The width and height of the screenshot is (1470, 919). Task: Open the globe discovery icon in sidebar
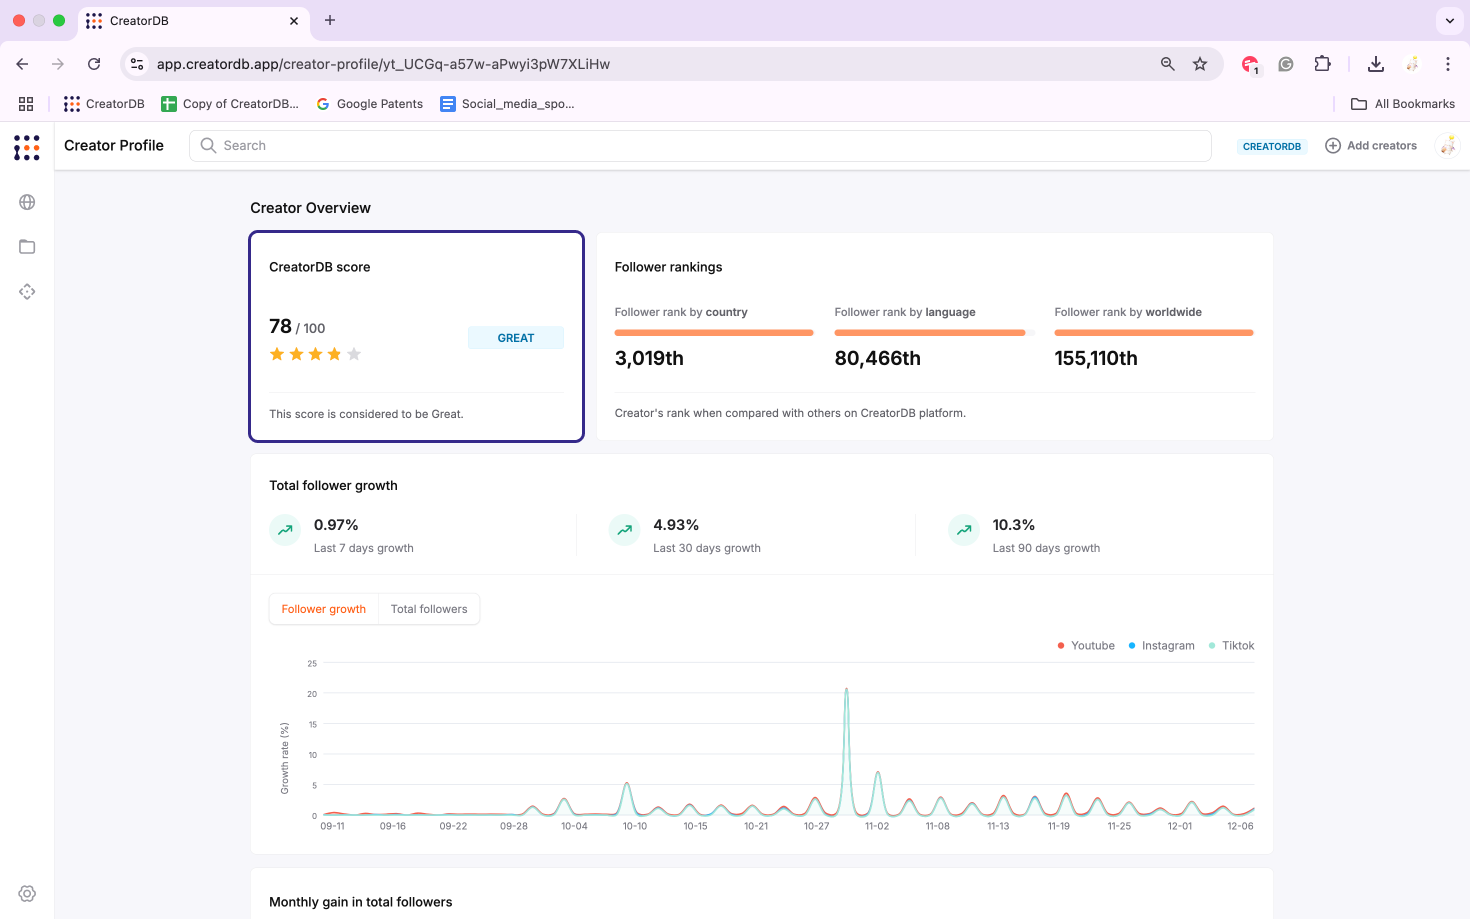(x=27, y=202)
